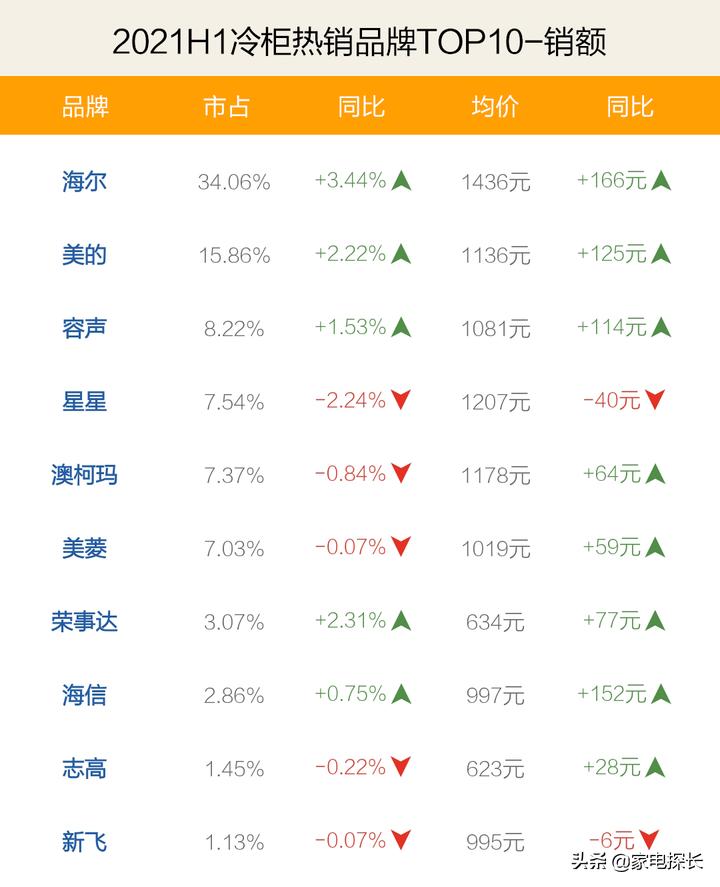Click the green arrow next to +166元
Screen dimensions: 720x887
(661, 181)
